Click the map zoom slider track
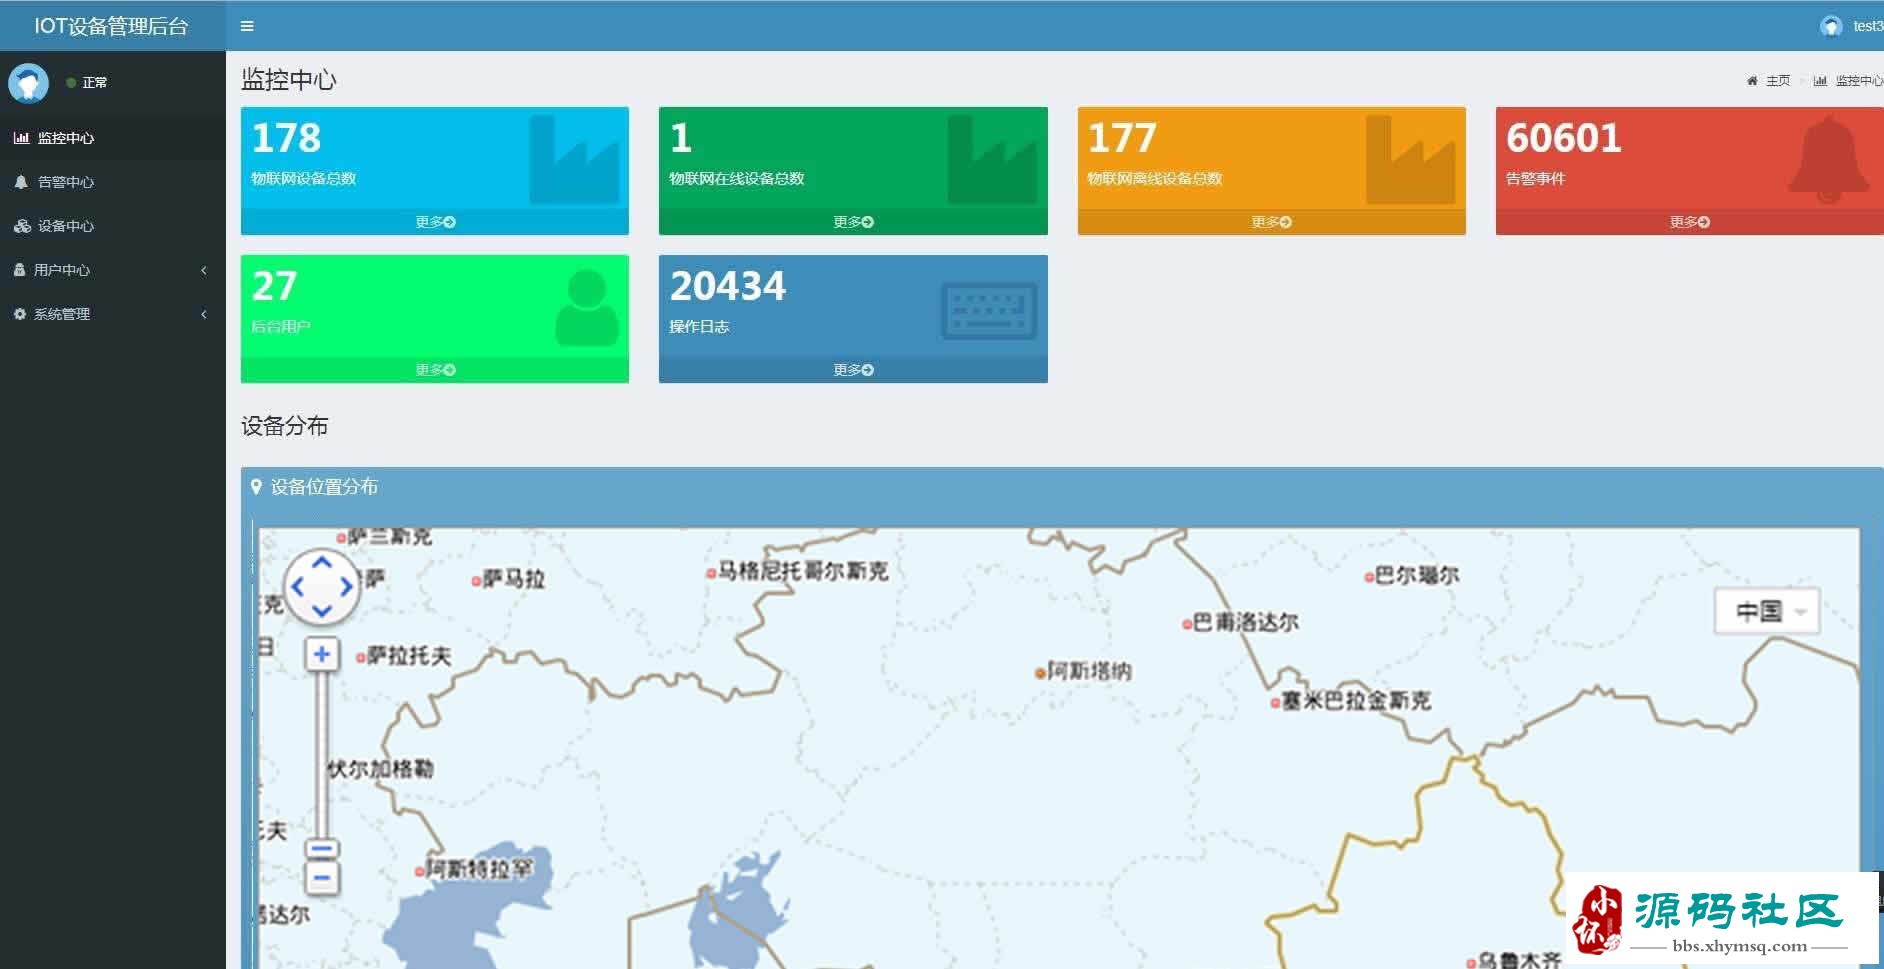The image size is (1884, 969). coord(321,755)
